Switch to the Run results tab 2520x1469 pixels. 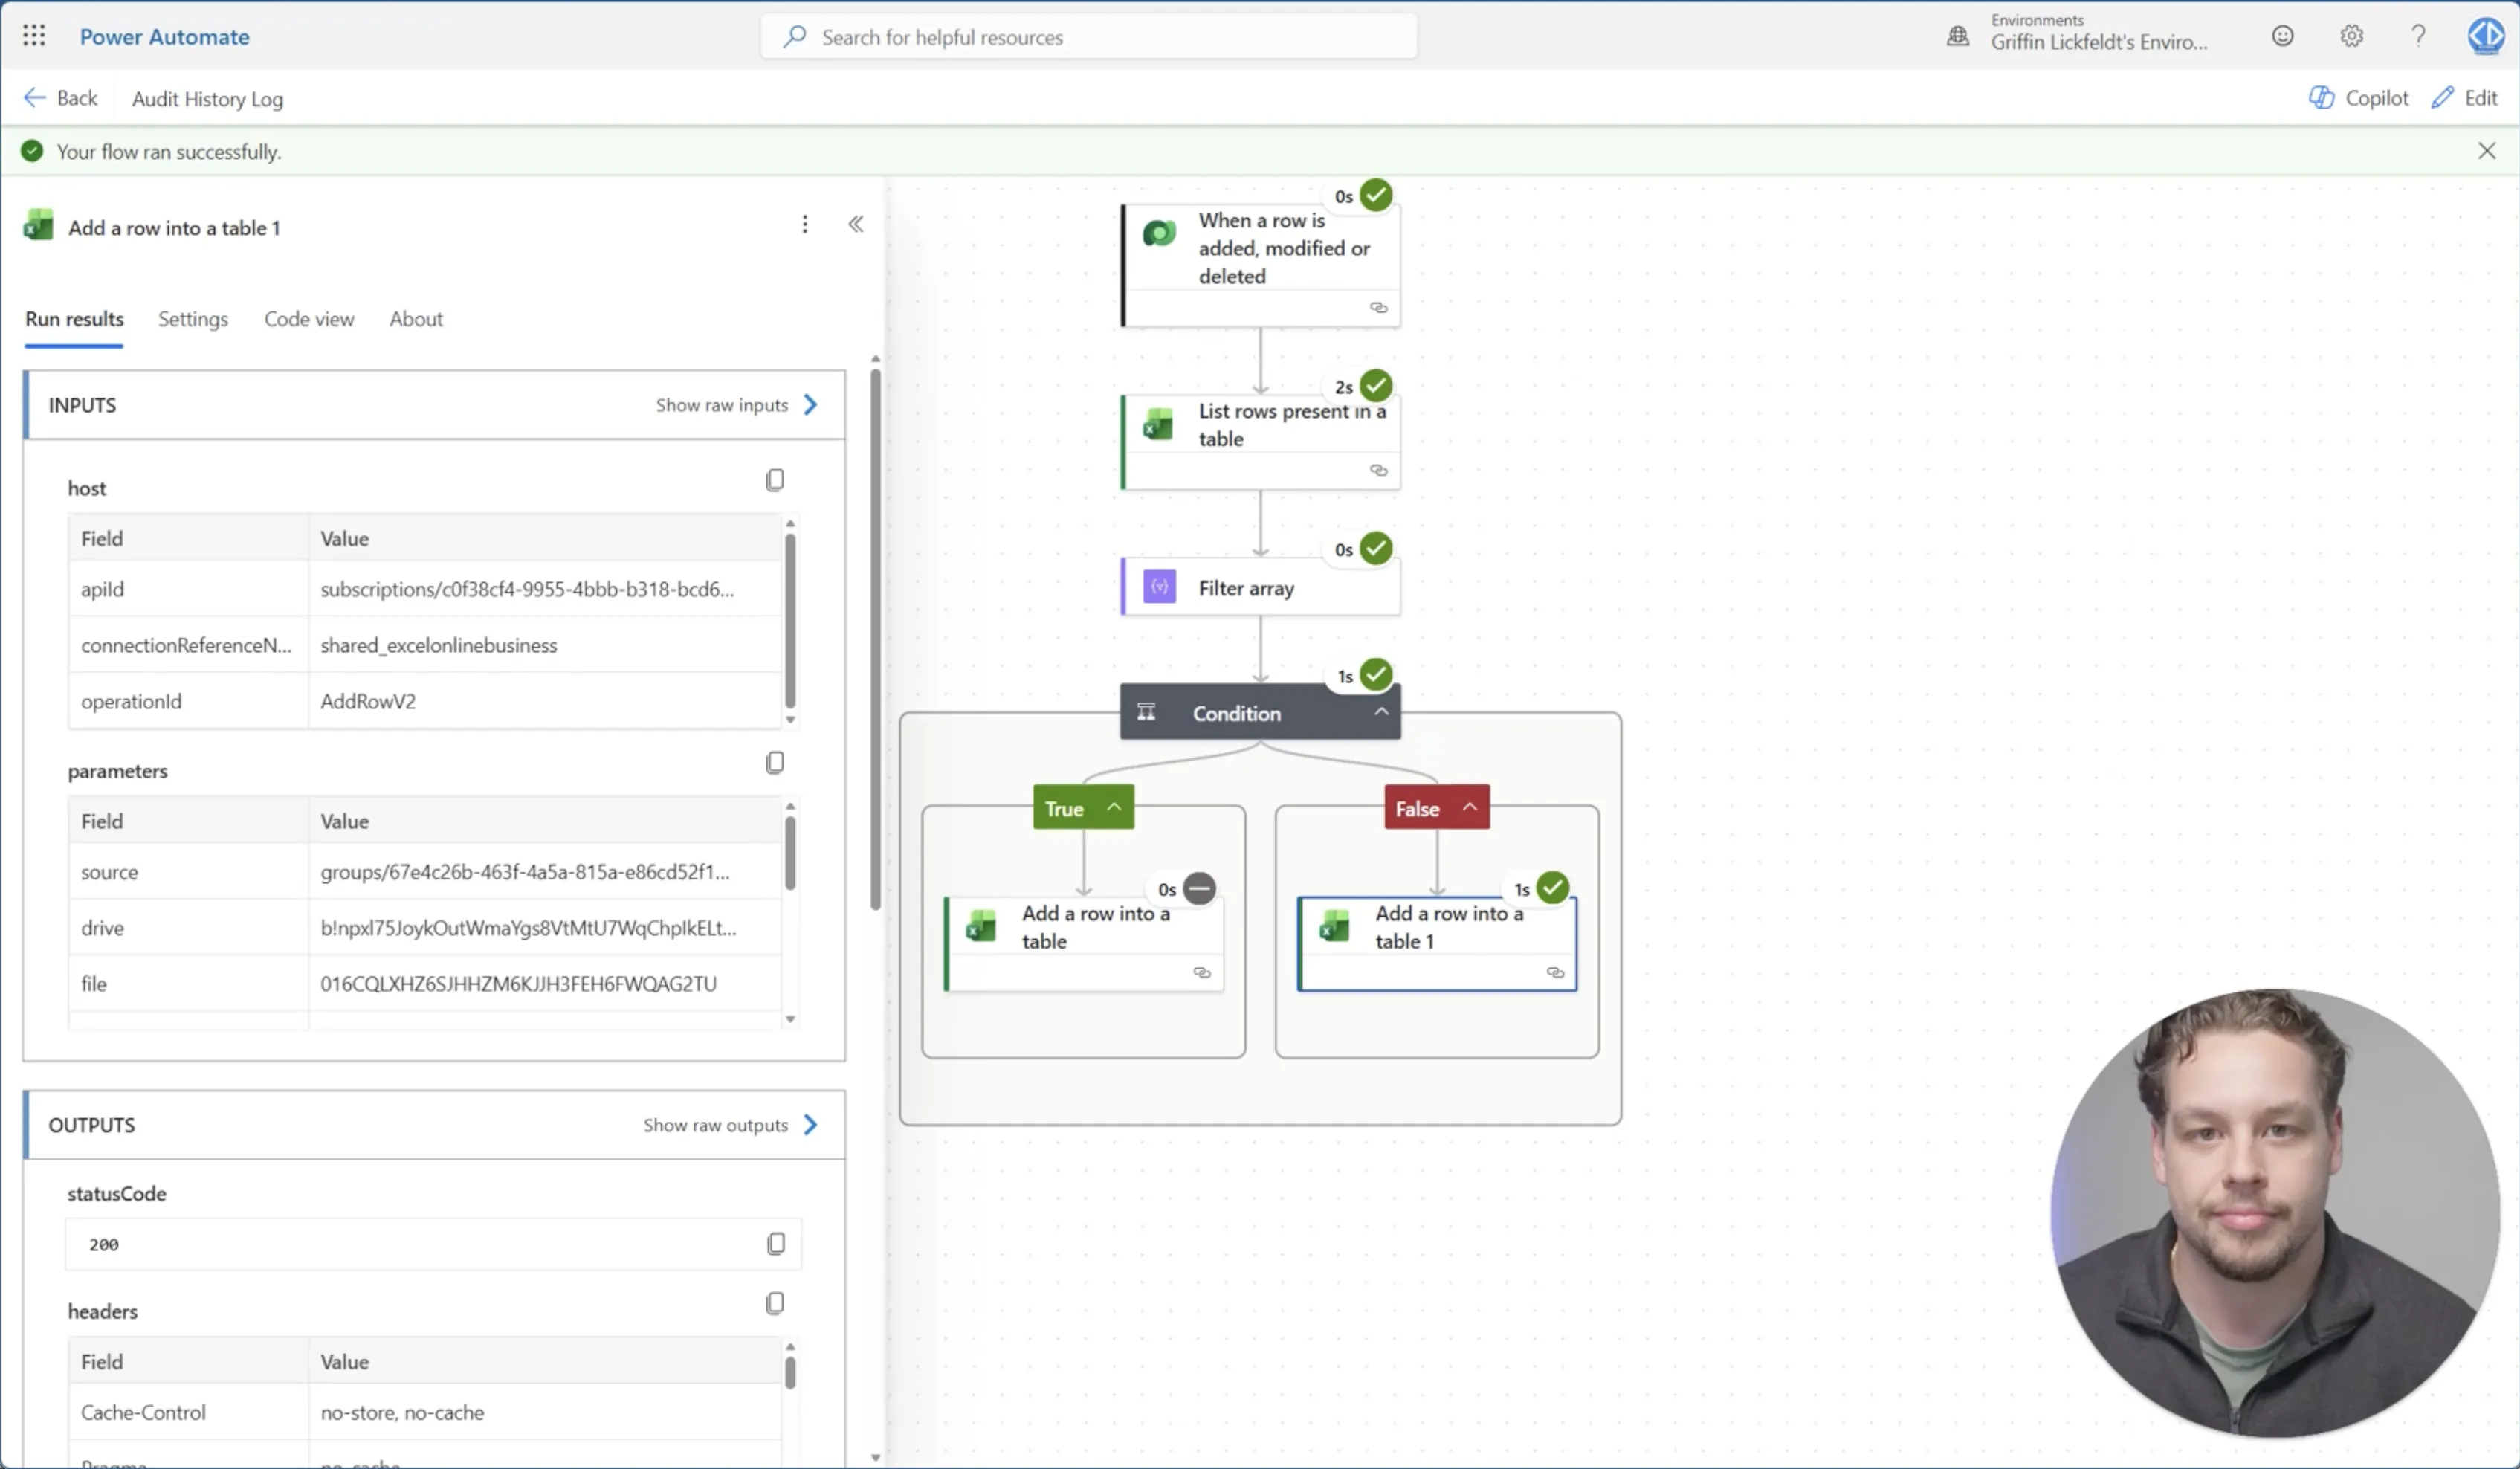click(74, 319)
